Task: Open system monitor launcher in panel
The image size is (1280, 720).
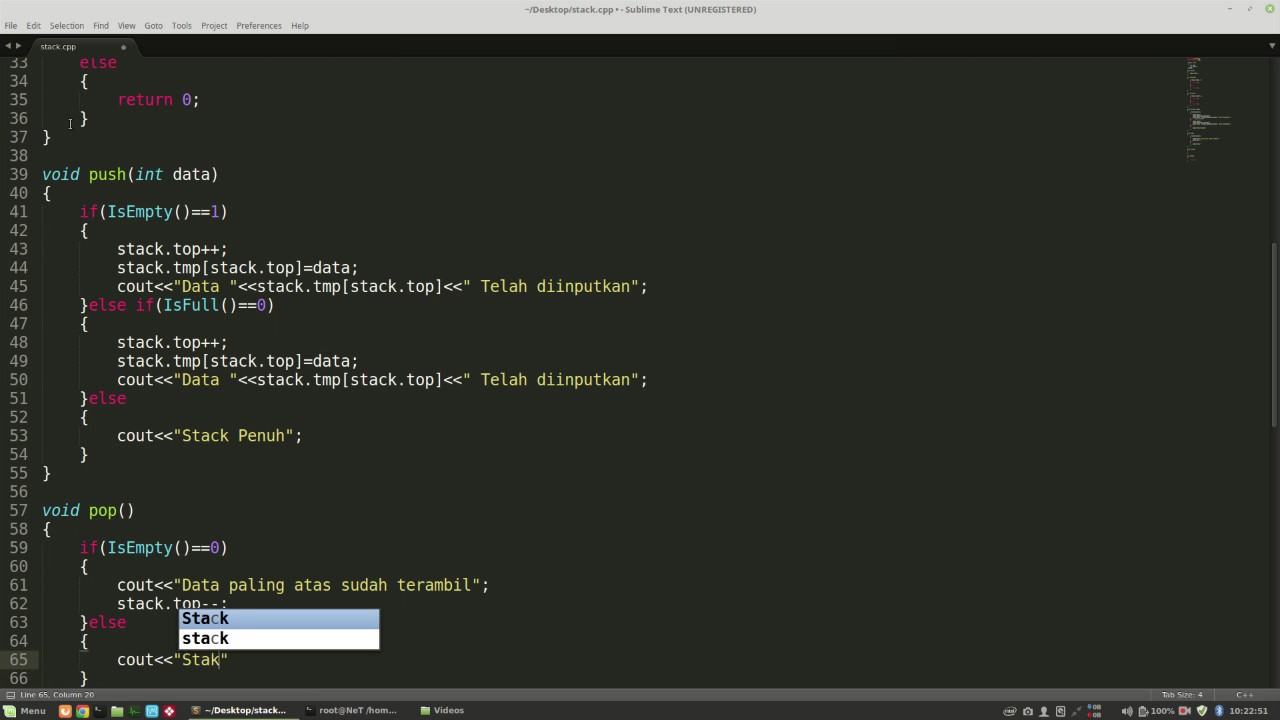Action: pos(134,710)
